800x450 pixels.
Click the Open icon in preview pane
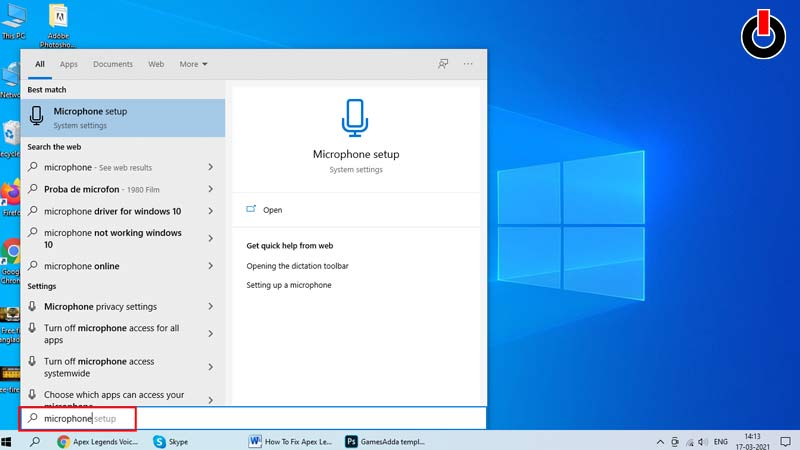coord(251,209)
